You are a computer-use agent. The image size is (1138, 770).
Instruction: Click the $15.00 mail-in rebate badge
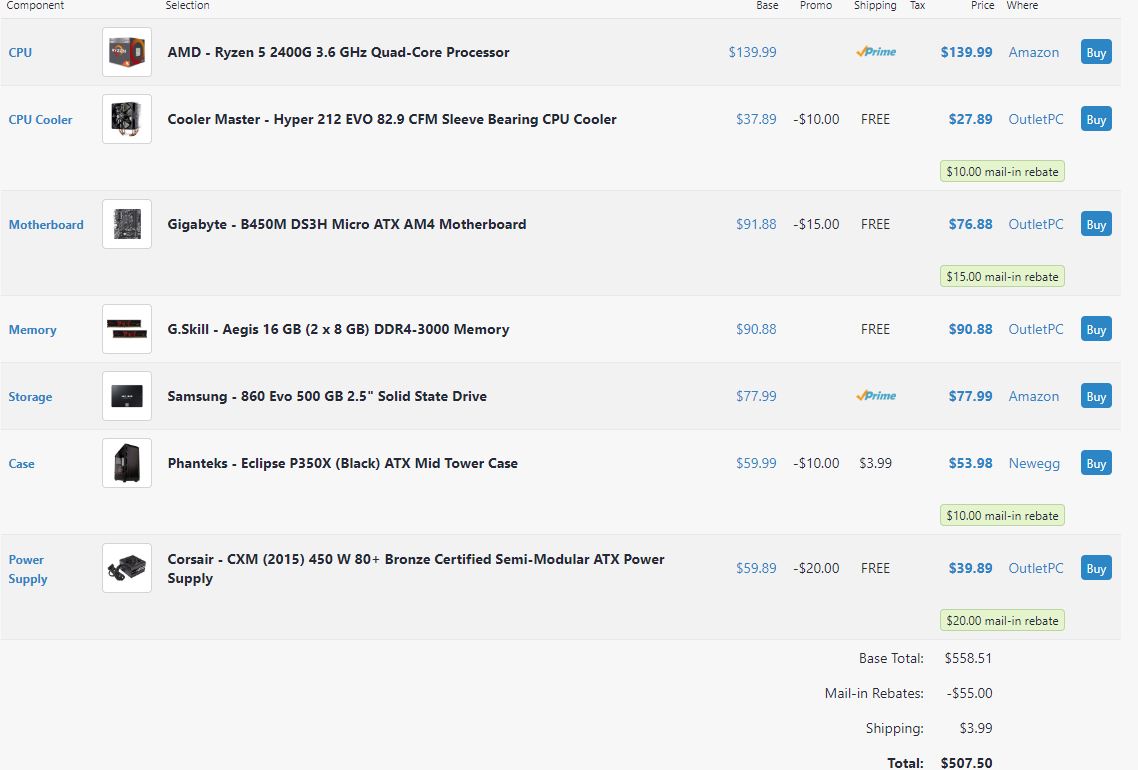tap(1002, 277)
